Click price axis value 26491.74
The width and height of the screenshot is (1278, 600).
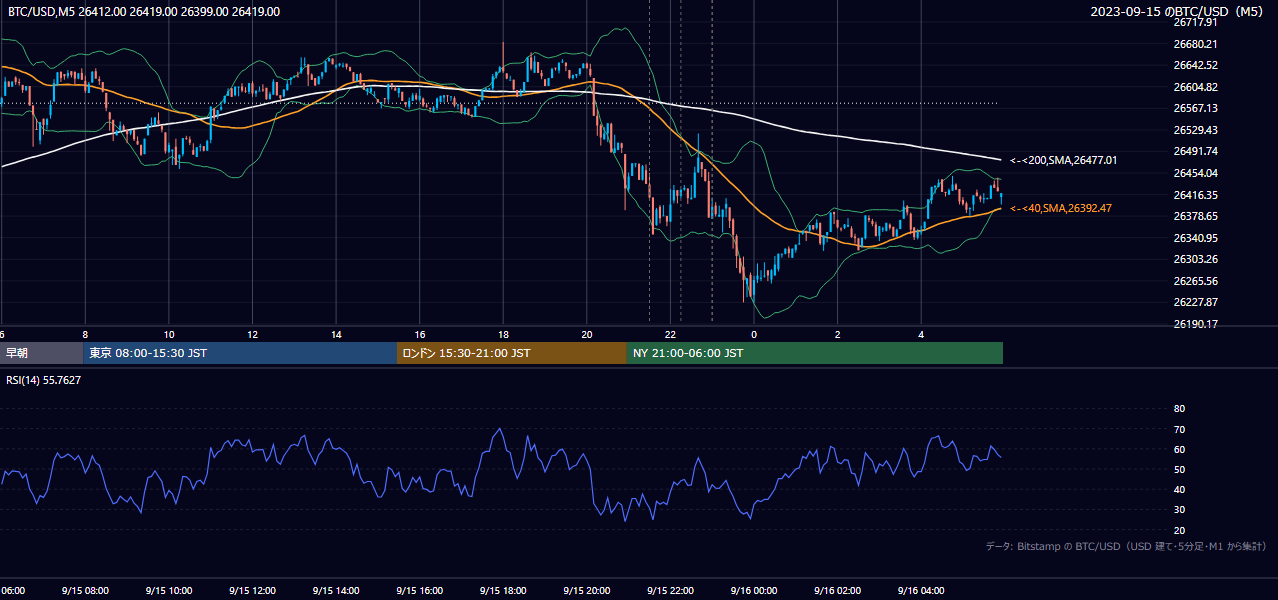pos(1195,151)
